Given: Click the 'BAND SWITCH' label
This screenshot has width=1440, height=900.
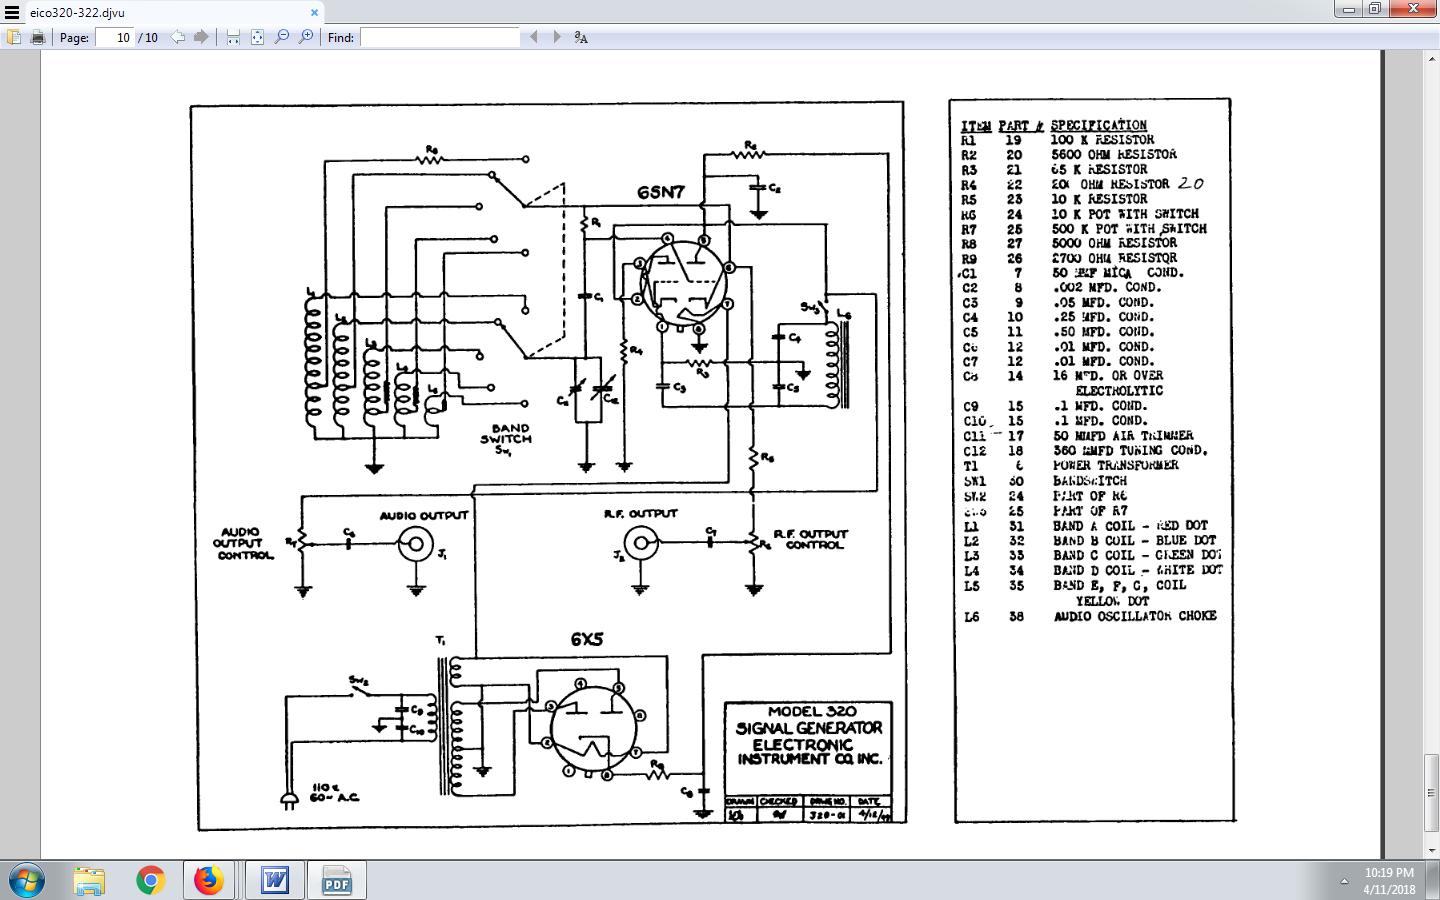Looking at the screenshot, I should coord(505,433).
